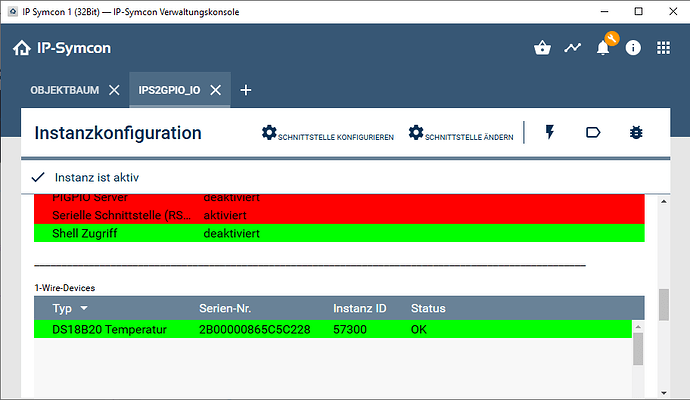
Task: Click the info circle icon
Action: (633, 48)
